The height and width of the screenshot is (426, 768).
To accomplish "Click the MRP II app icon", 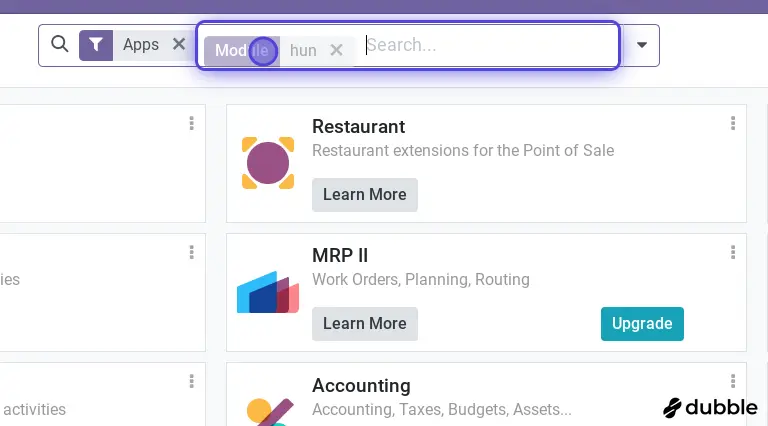I will pyautogui.click(x=268, y=292).
